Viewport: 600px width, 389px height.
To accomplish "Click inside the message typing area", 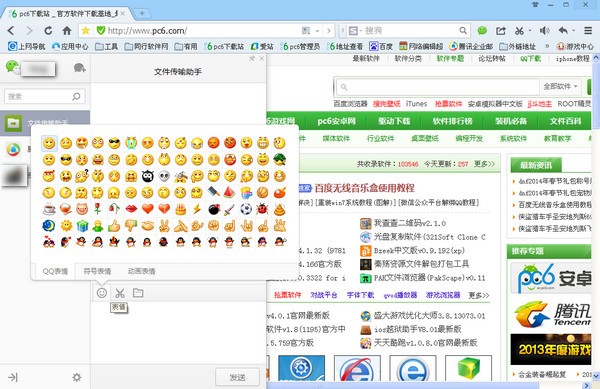I will (178, 333).
